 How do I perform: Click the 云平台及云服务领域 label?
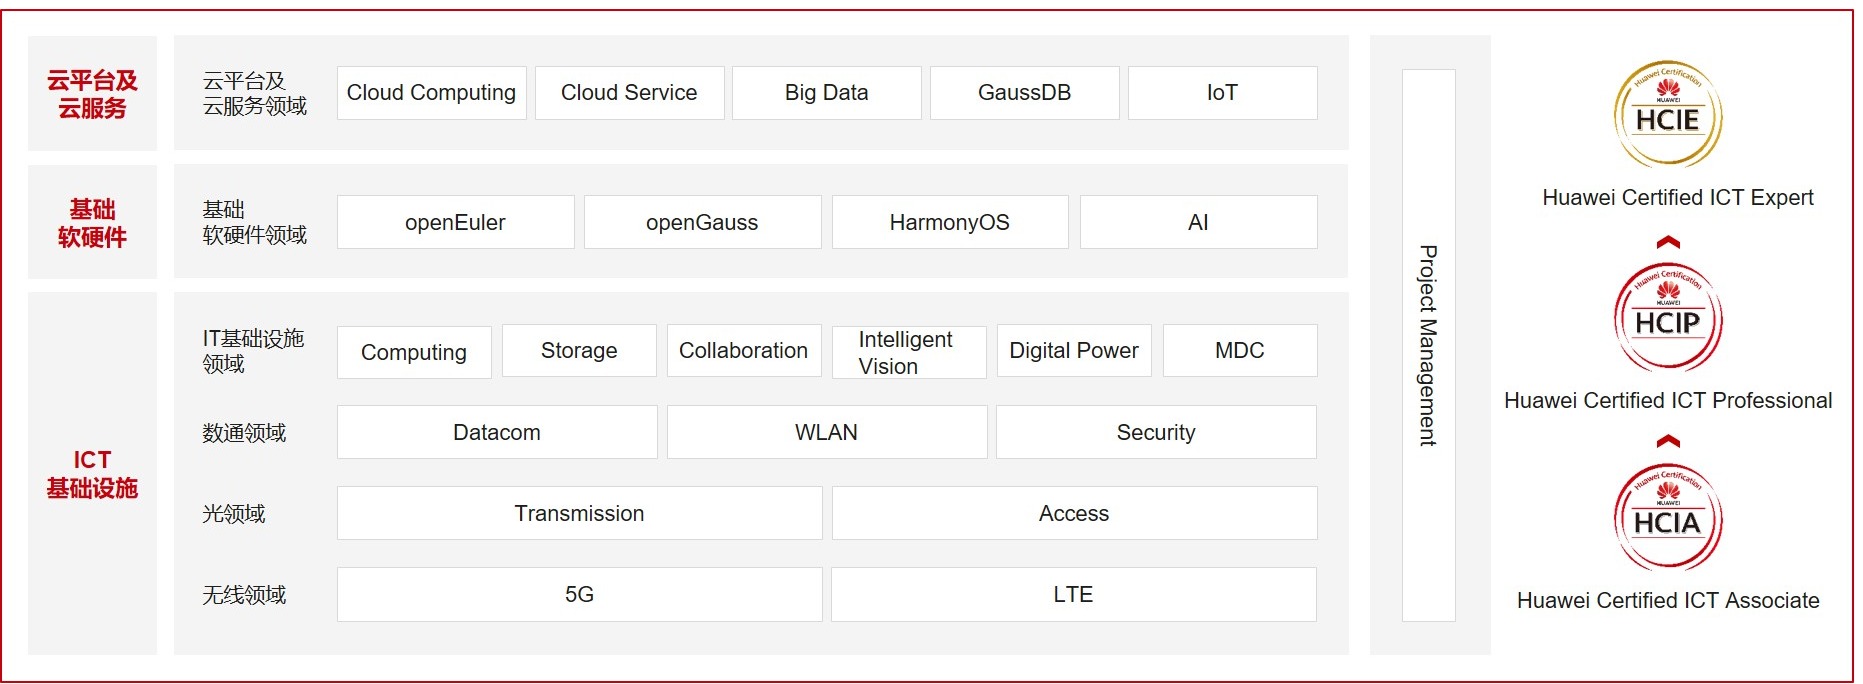(254, 93)
